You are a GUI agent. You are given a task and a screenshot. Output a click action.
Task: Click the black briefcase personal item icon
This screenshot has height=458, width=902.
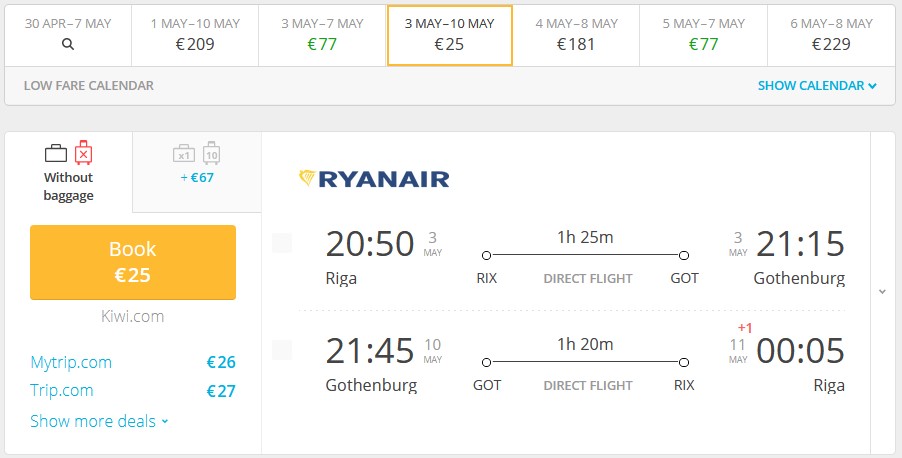point(56,153)
